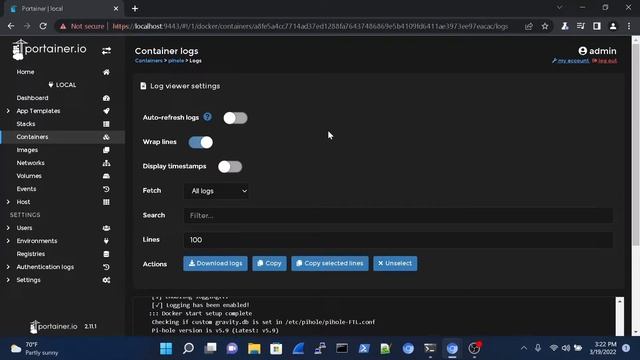Click the Volumes drive icon
640x360 pixels.
point(106,176)
